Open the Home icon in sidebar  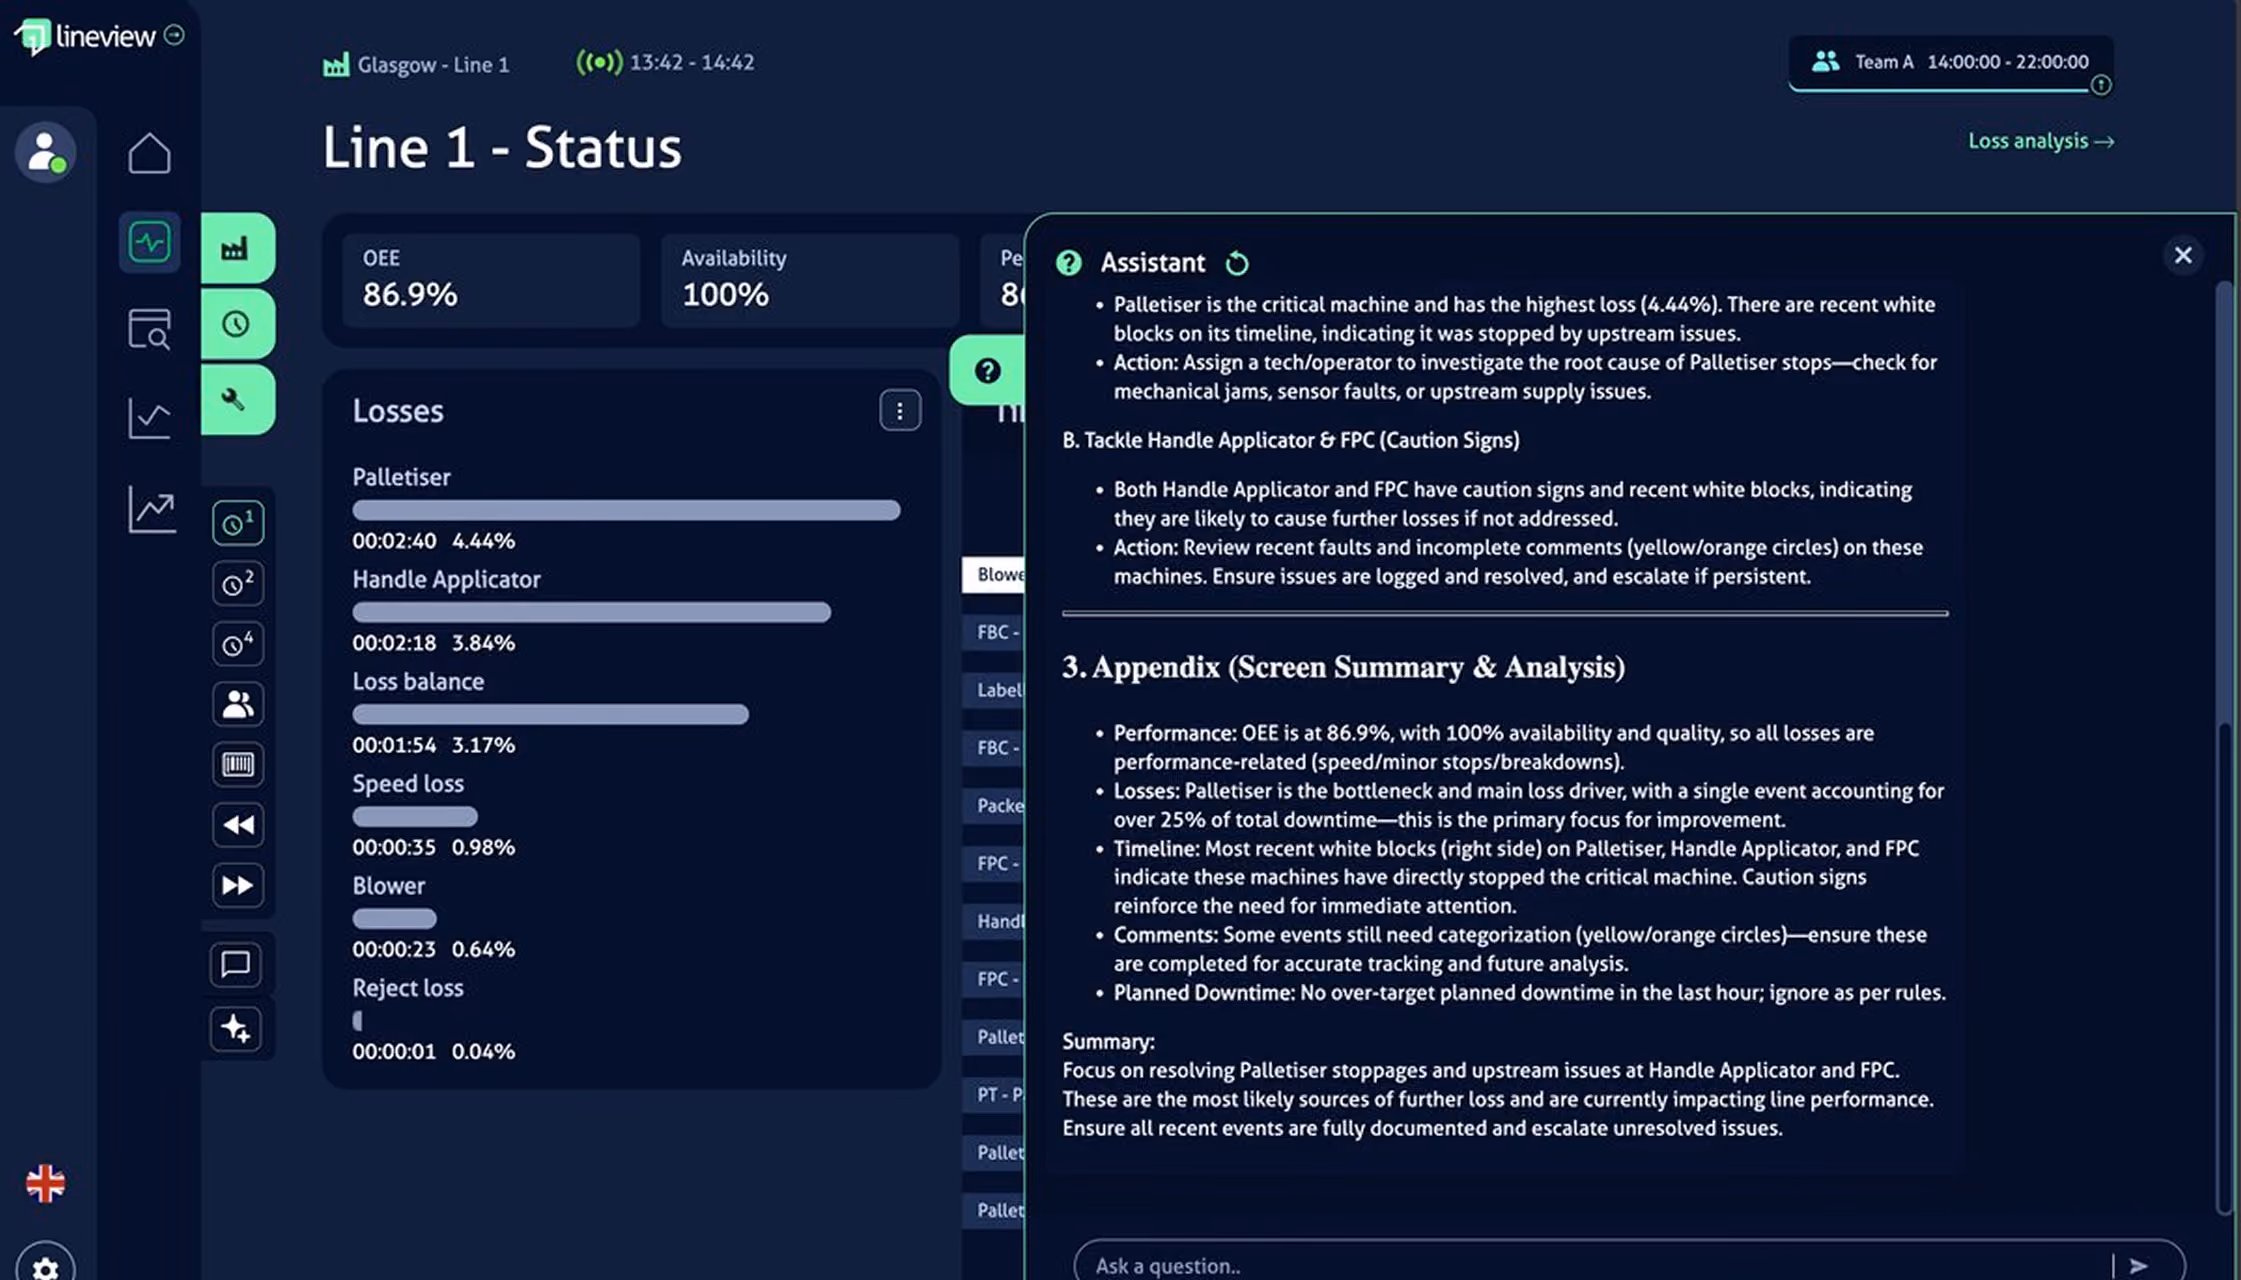[x=149, y=153]
